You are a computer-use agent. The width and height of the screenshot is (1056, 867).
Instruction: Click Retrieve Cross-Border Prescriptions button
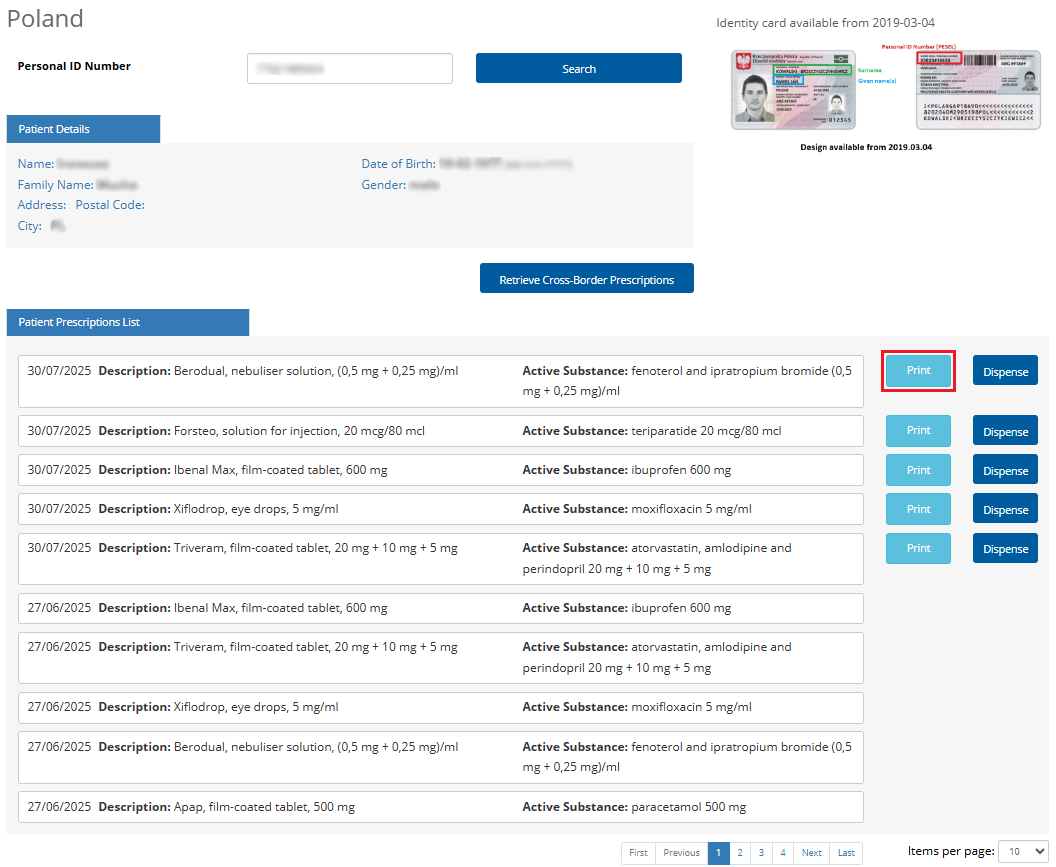coord(586,279)
